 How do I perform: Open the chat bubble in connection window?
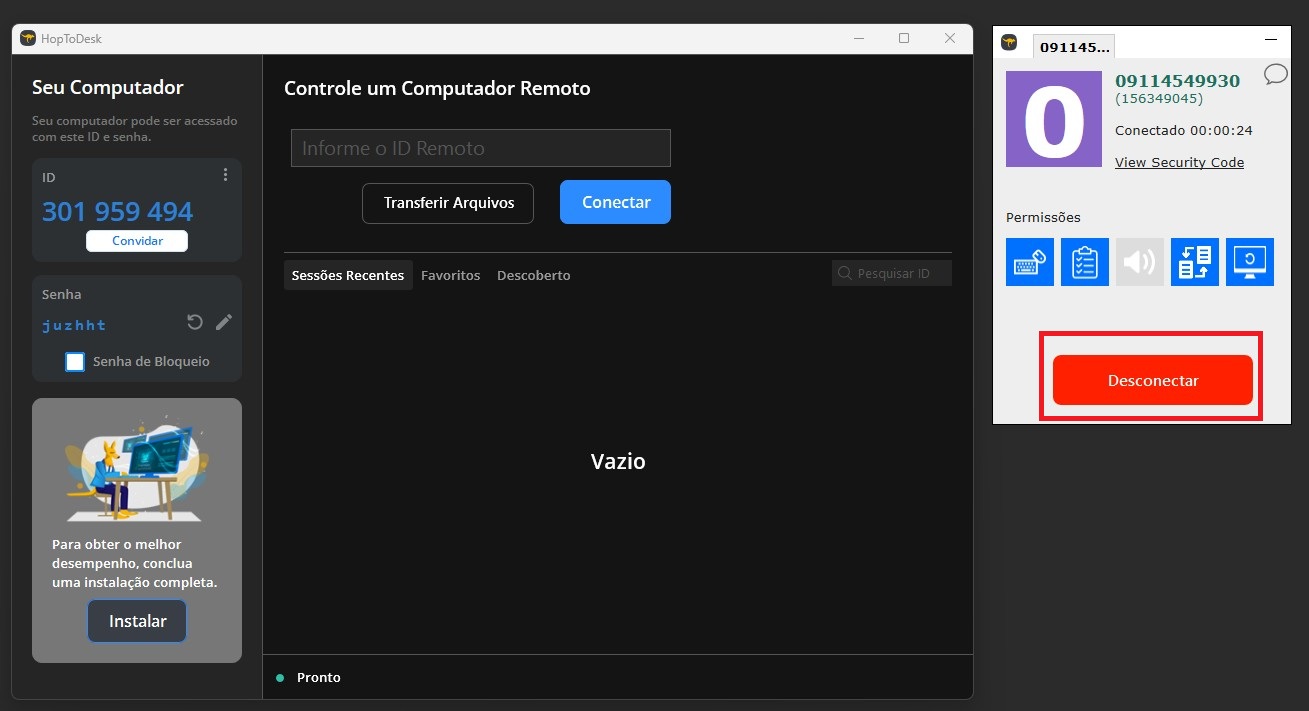pos(1275,74)
